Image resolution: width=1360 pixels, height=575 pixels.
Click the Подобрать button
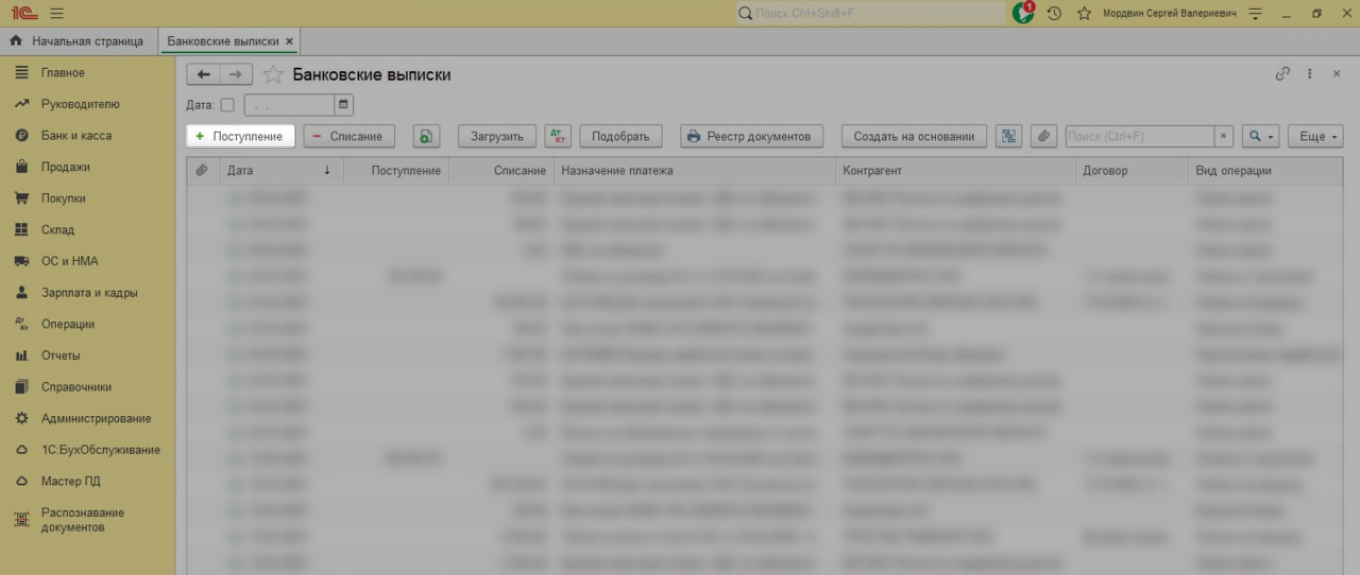[x=620, y=136]
